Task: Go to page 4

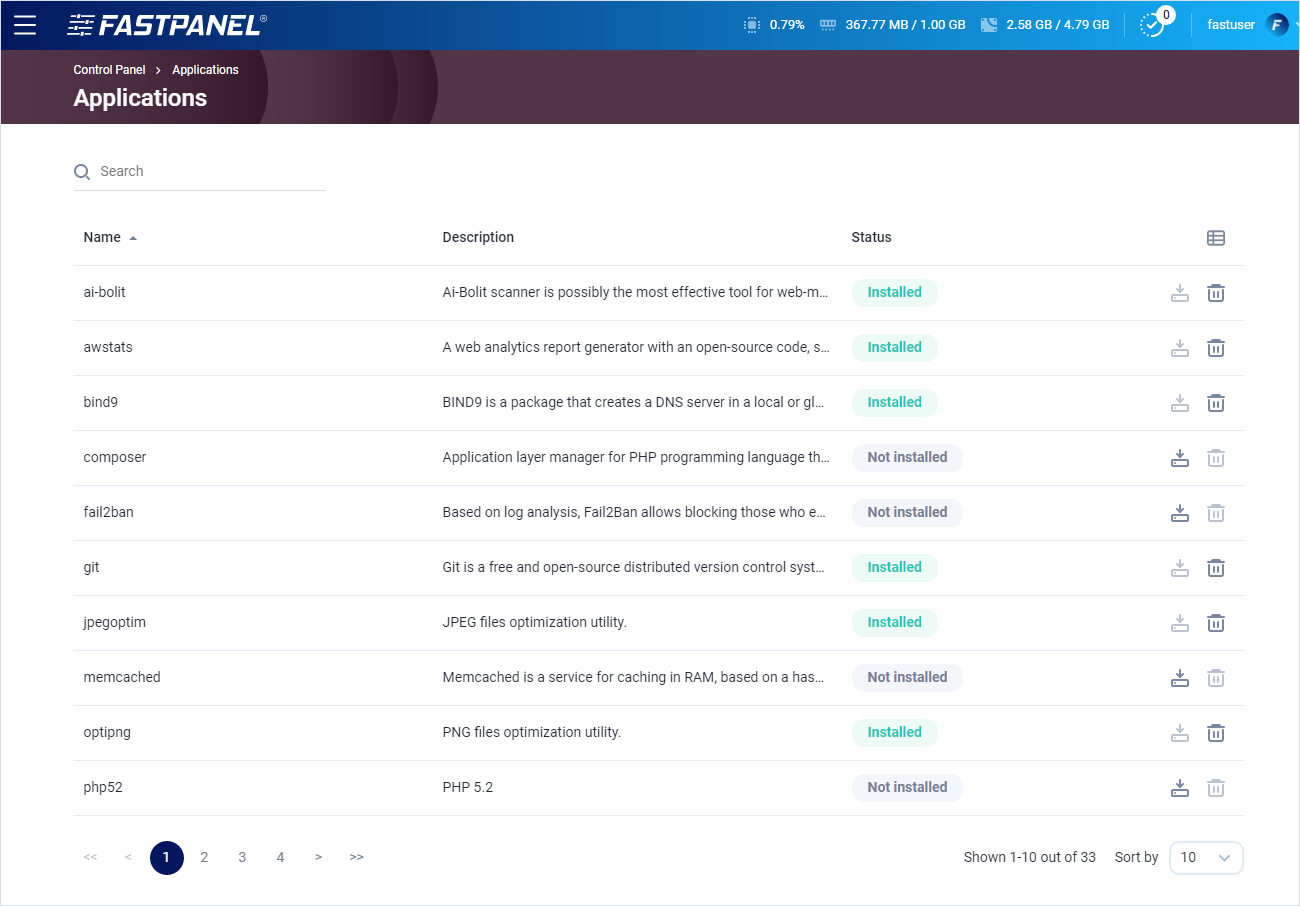Action: pos(280,857)
